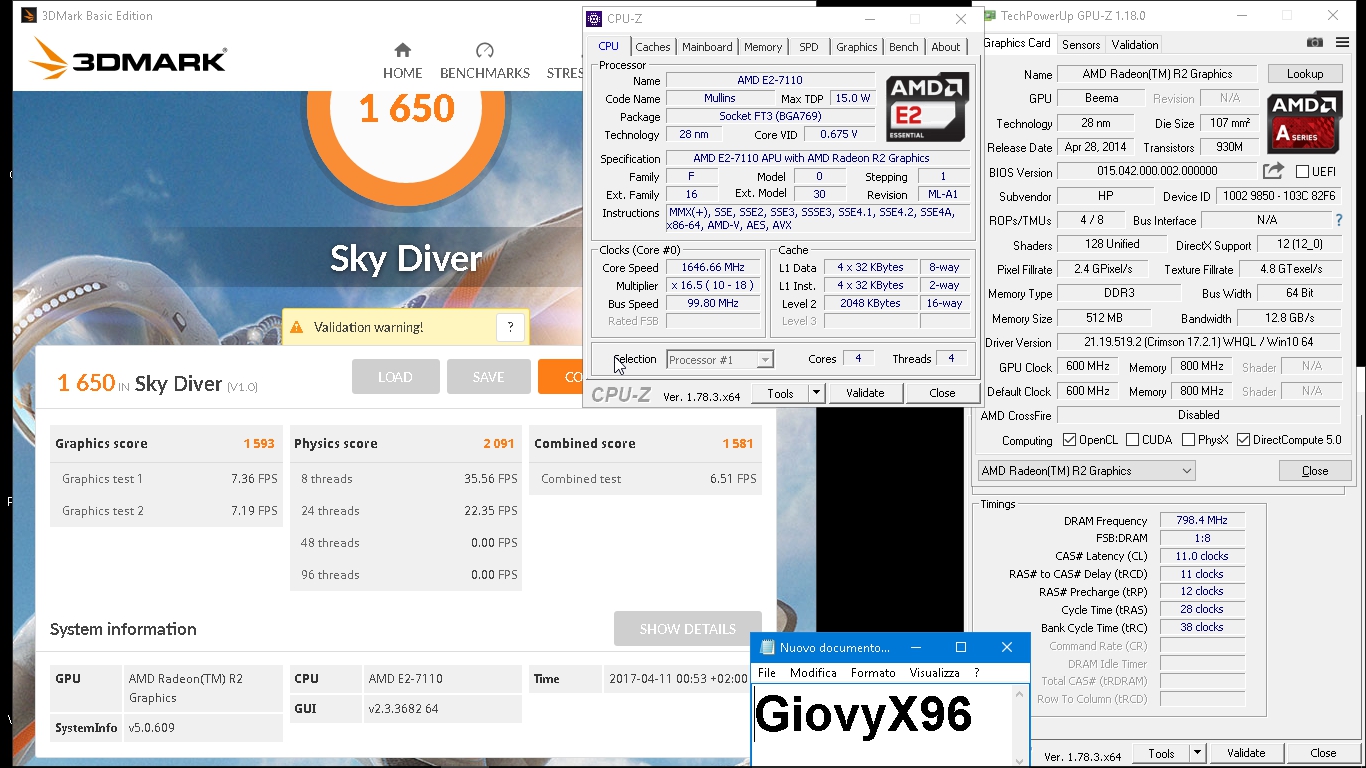Click the Notepad title bar document icon
1366x768 pixels.
(x=767, y=647)
